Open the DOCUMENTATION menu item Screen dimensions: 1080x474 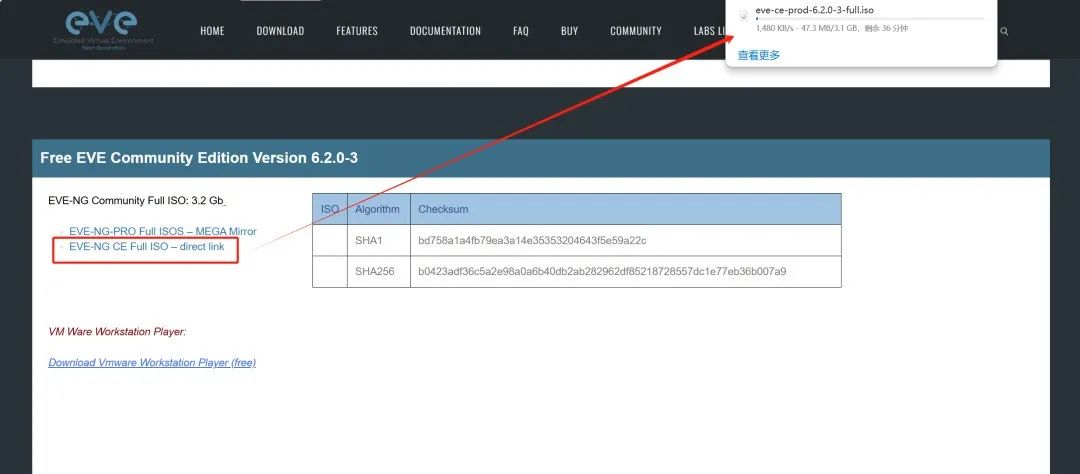[446, 31]
